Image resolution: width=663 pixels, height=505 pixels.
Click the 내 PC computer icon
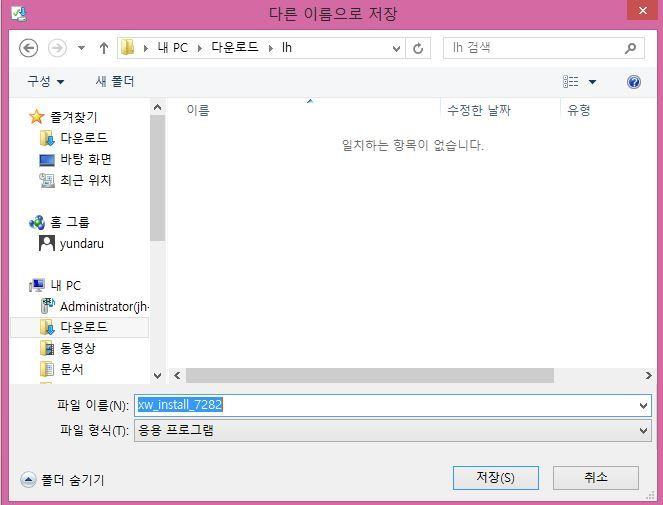pos(37,285)
